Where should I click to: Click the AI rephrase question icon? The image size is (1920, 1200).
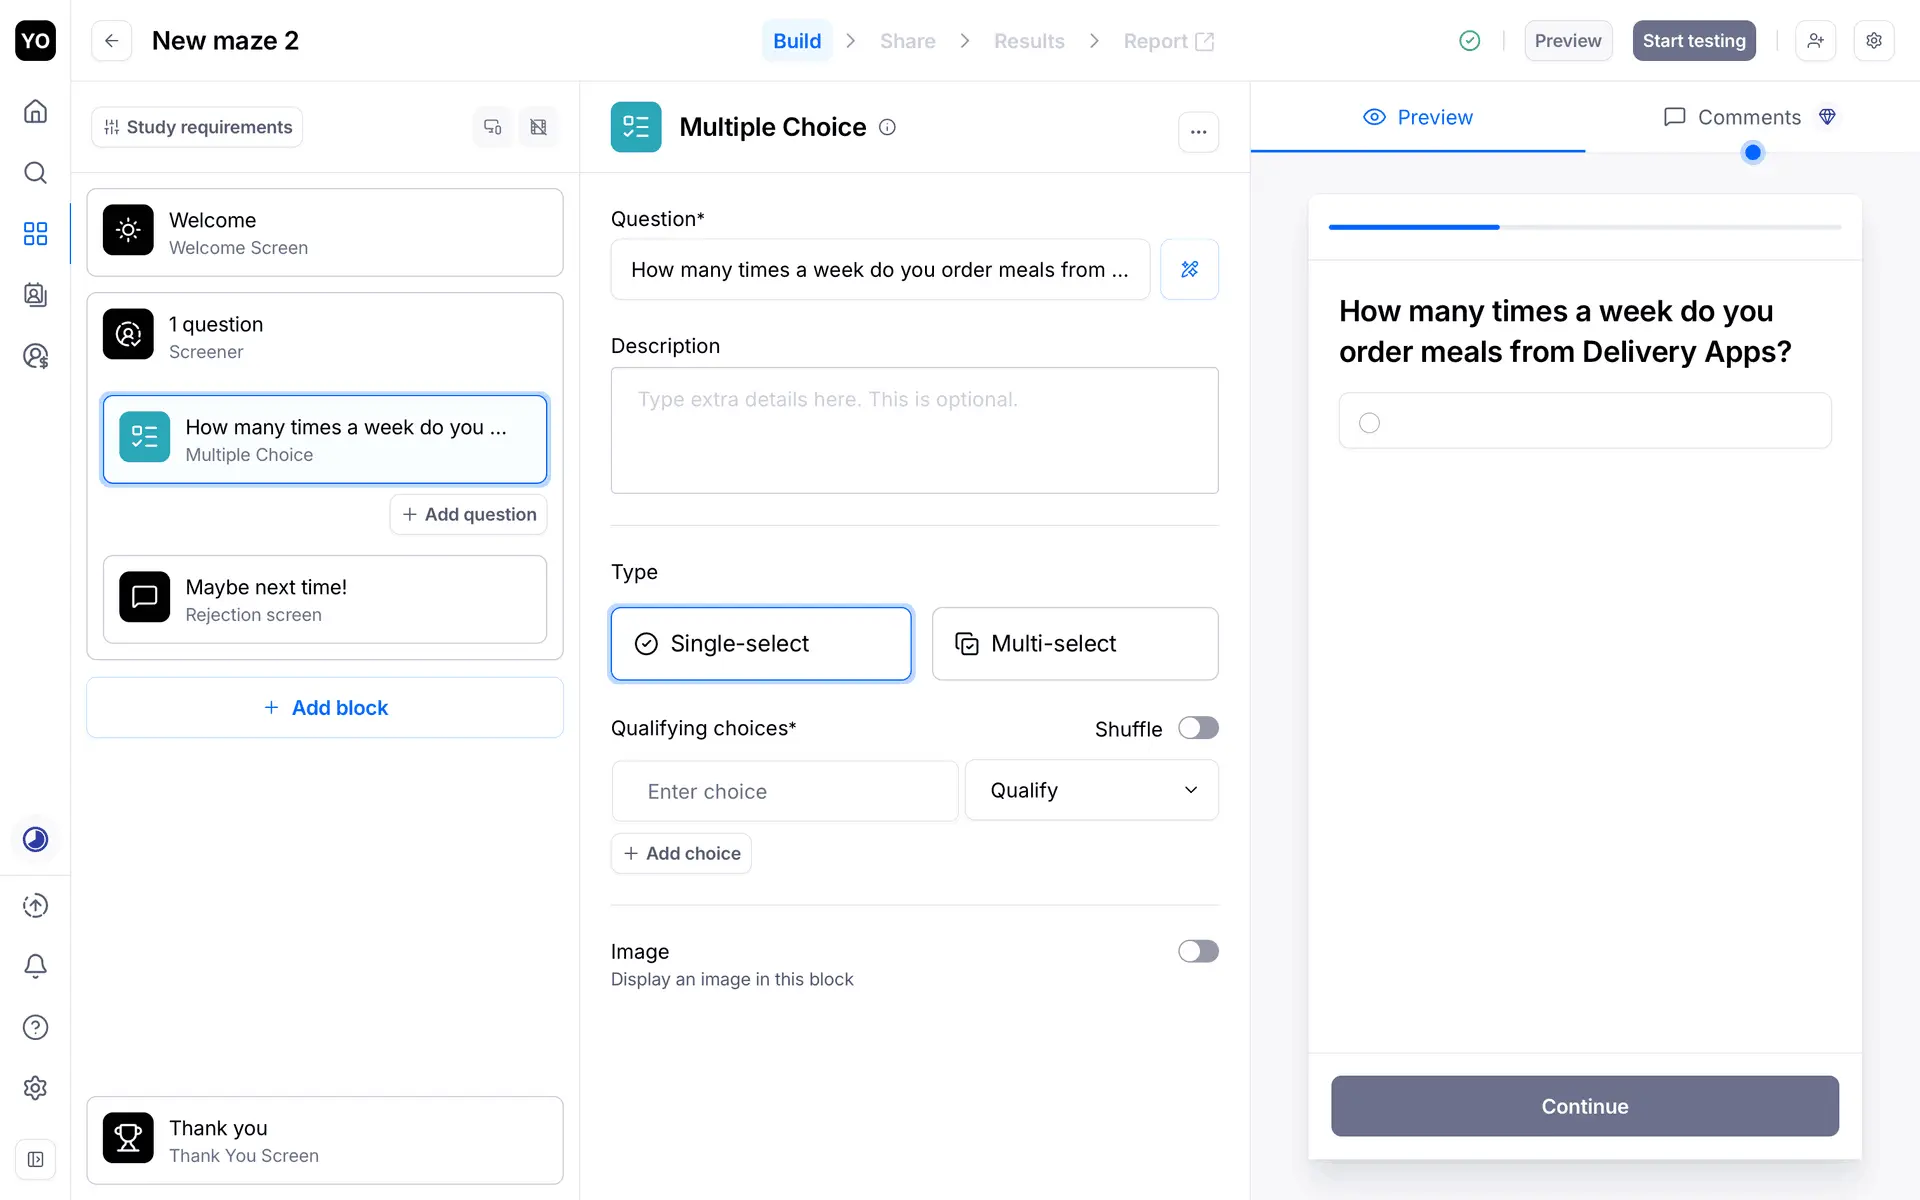(1189, 269)
